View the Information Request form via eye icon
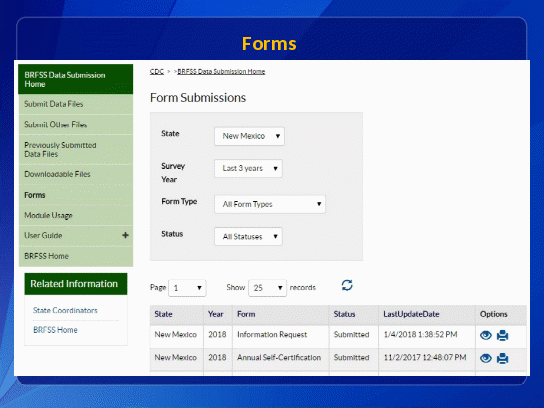This screenshot has width=544, height=408. (486, 335)
